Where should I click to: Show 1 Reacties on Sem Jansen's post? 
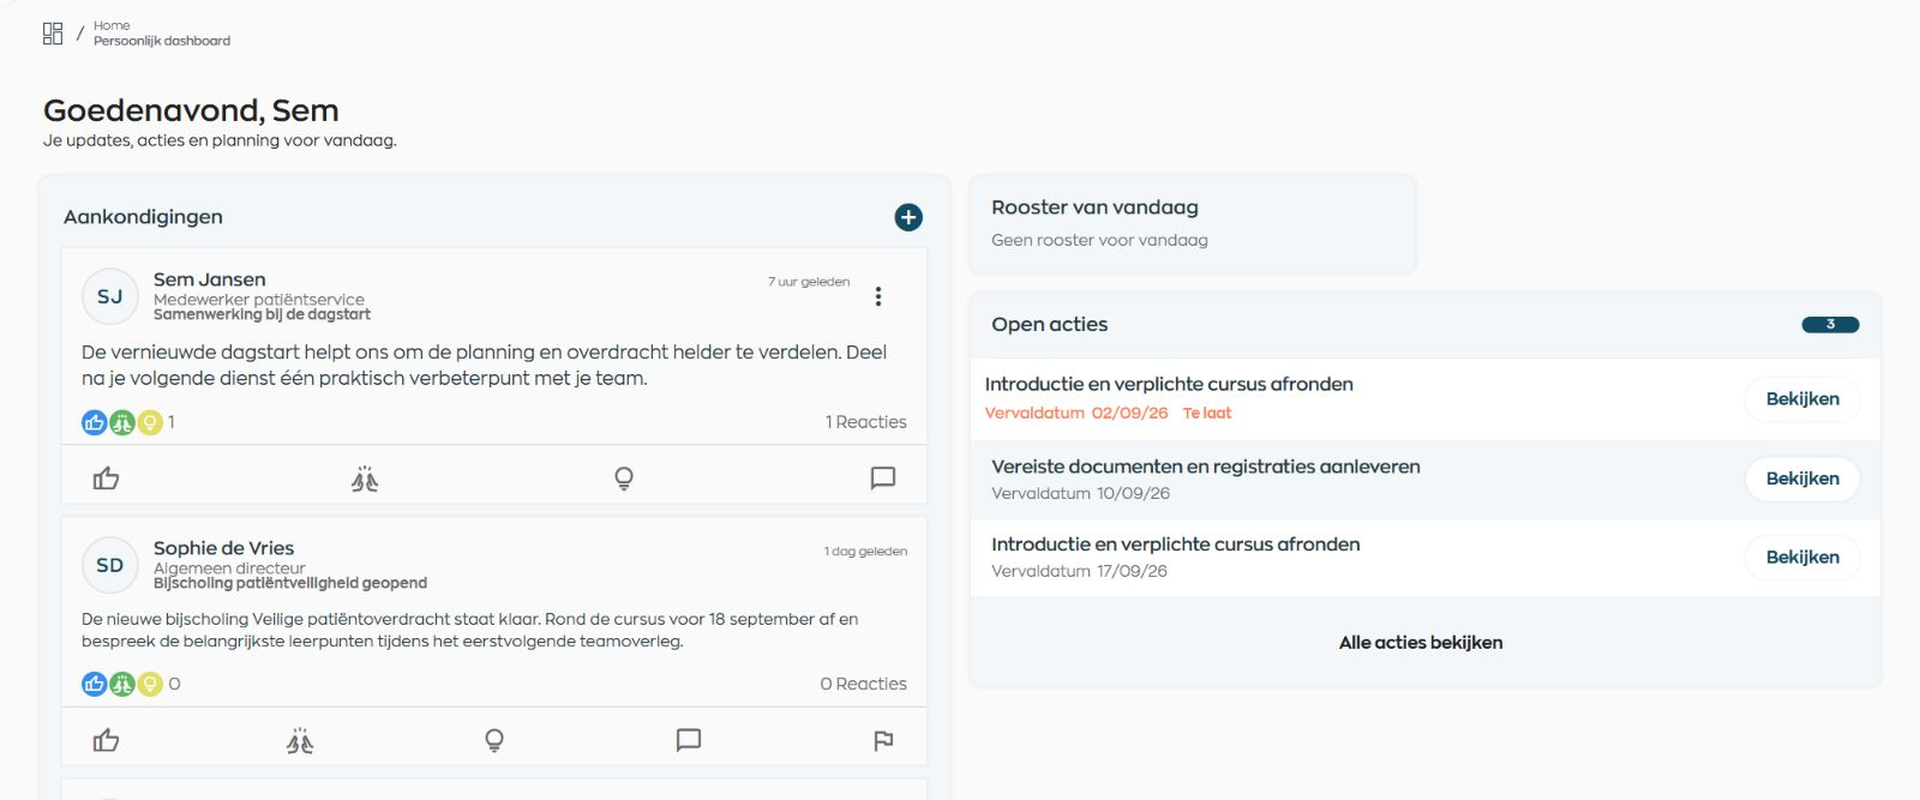tap(866, 422)
